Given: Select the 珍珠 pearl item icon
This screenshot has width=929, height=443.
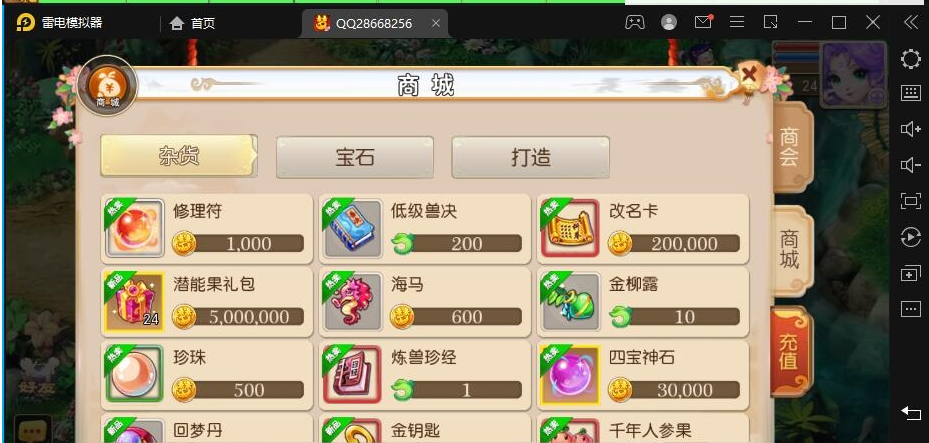Looking at the screenshot, I should 134,375.
